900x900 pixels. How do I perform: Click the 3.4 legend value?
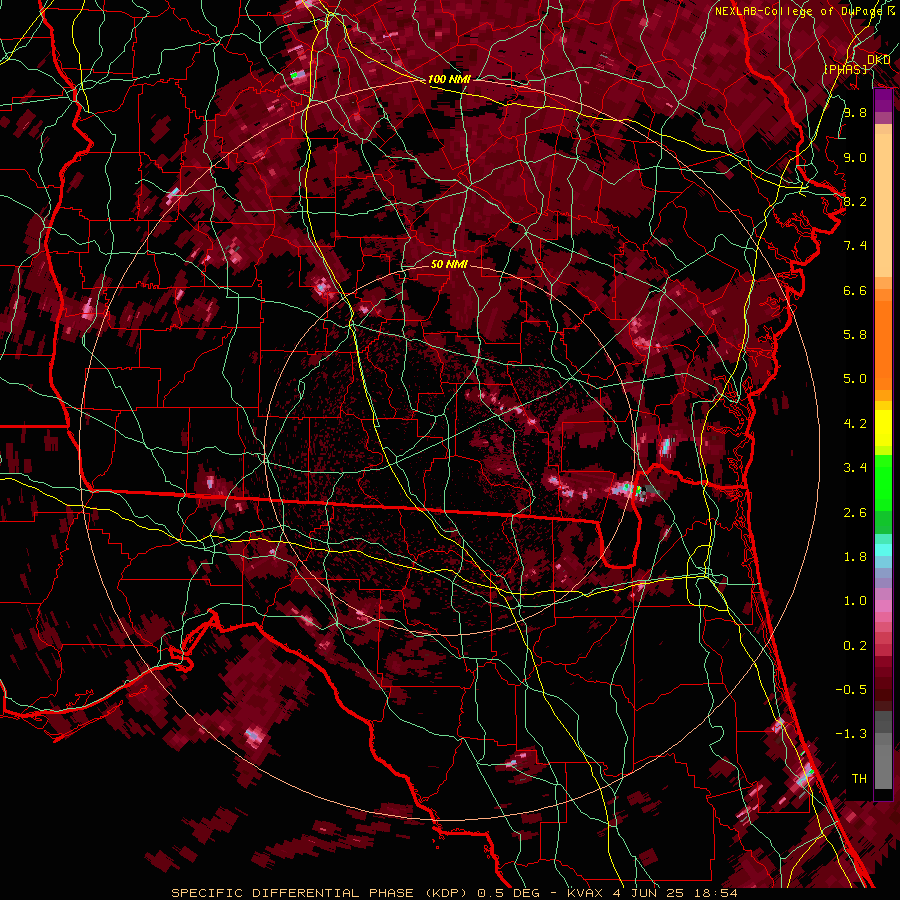tap(855, 468)
